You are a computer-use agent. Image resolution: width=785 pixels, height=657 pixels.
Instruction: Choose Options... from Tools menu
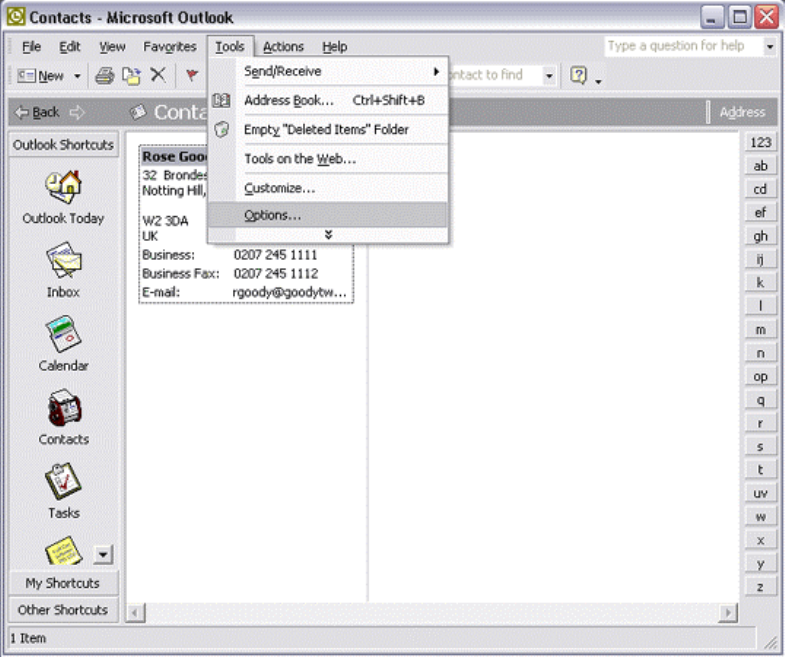pos(328,215)
